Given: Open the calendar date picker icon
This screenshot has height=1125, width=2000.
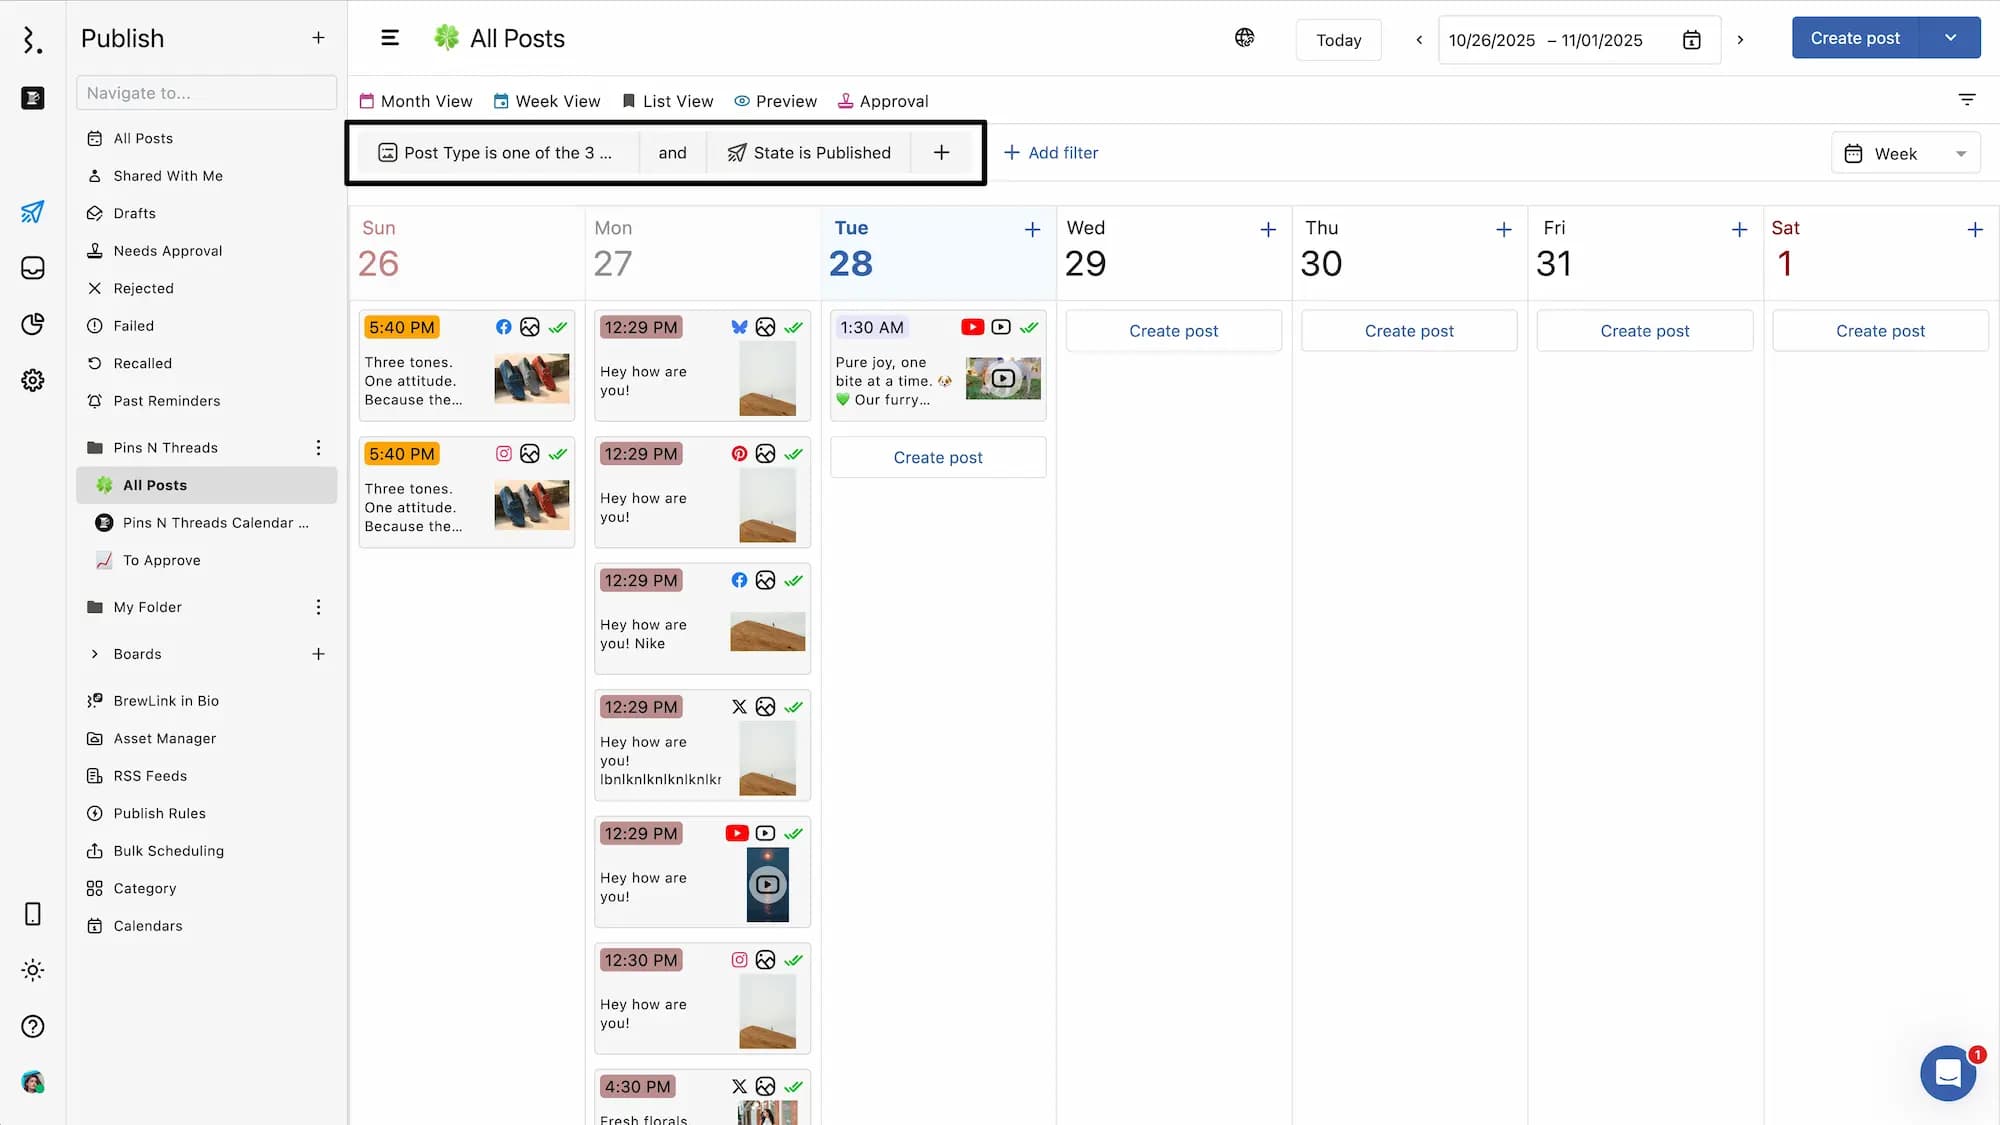Looking at the screenshot, I should [1691, 40].
